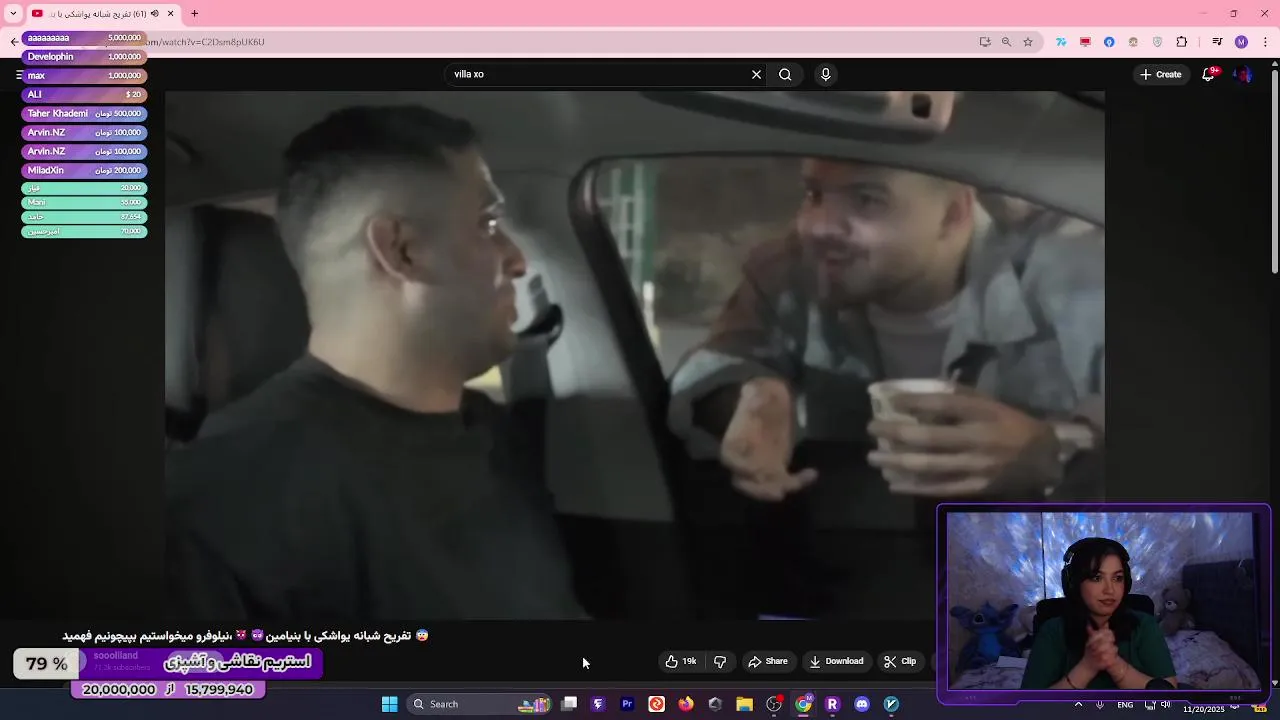
Task: Open Task View in taskbar
Action: click(x=569, y=704)
